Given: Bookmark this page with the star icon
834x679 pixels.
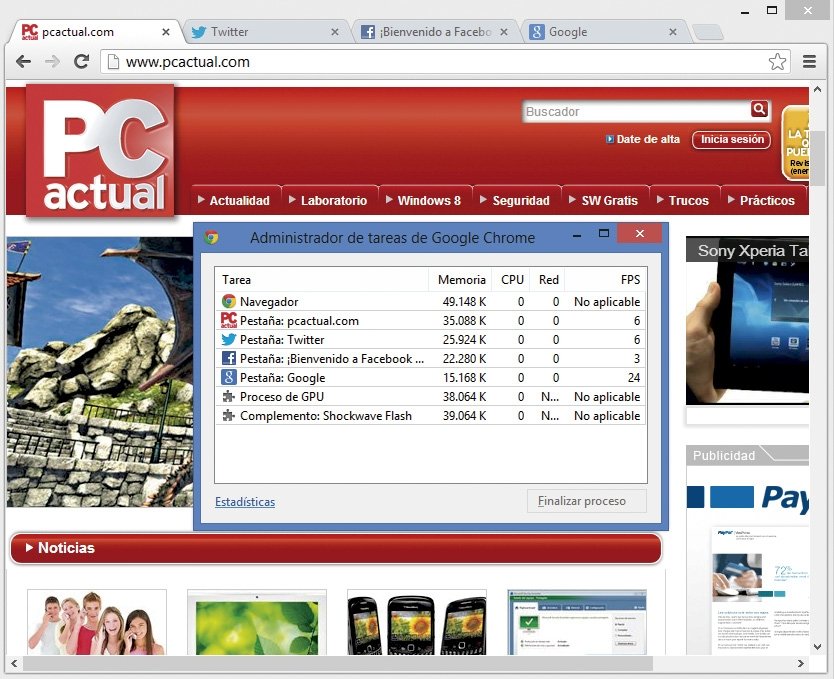Looking at the screenshot, I should tap(777, 62).
